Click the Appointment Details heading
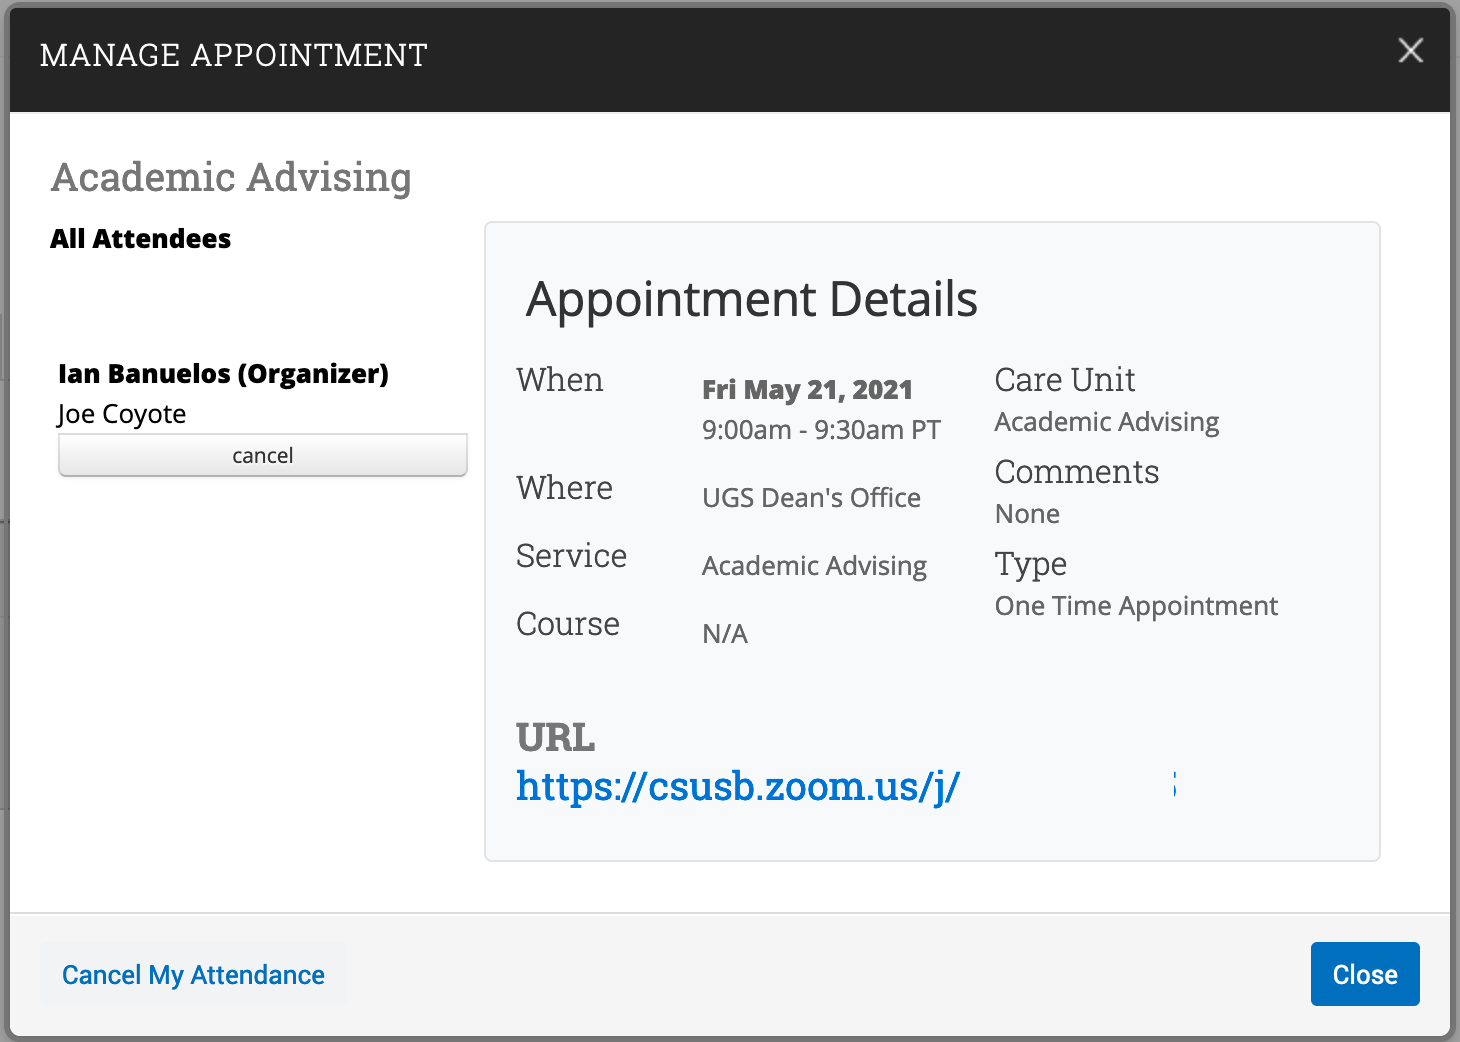1460x1042 pixels. pos(752,299)
